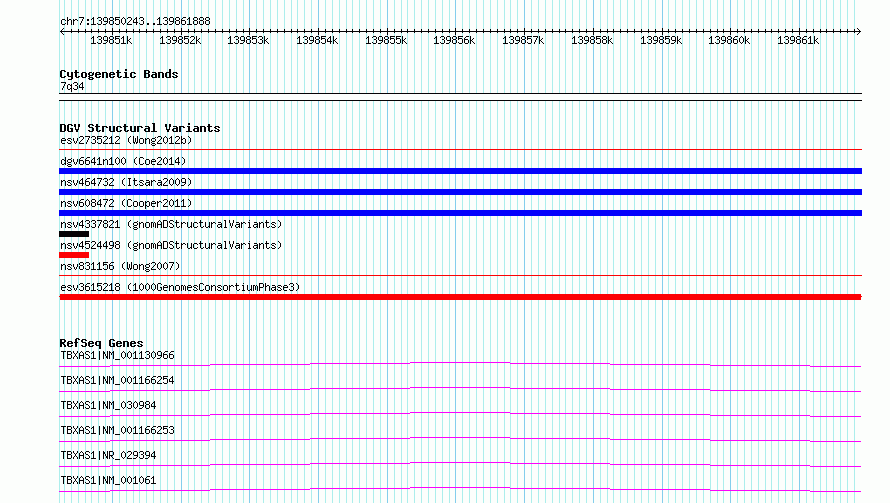Open variant nsv4524498 gnomAD label
890x503 pixels.
point(171,245)
